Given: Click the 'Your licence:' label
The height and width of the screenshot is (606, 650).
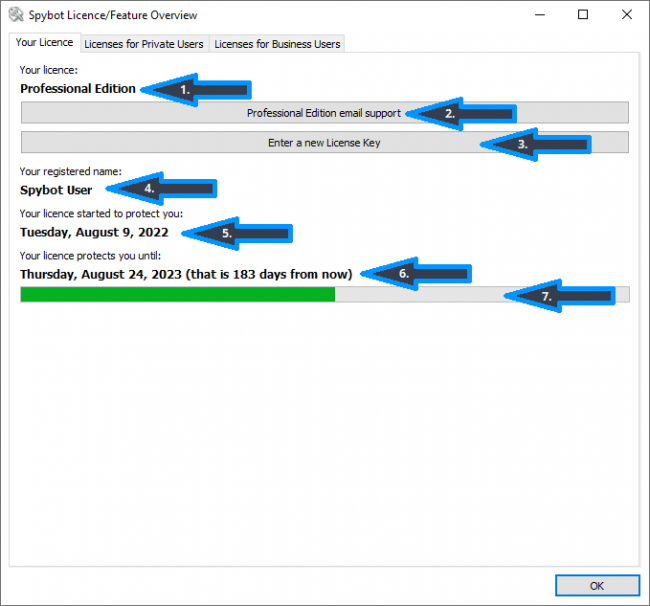Looking at the screenshot, I should click(49, 70).
